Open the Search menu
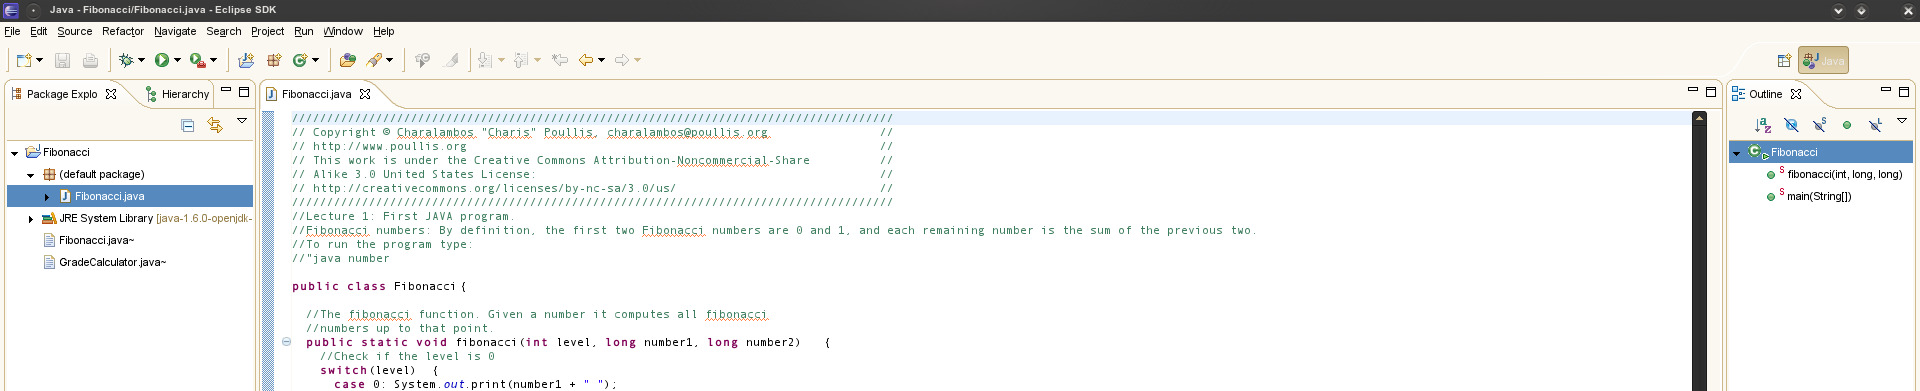Viewport: 1920px width, 391px height. click(x=224, y=31)
